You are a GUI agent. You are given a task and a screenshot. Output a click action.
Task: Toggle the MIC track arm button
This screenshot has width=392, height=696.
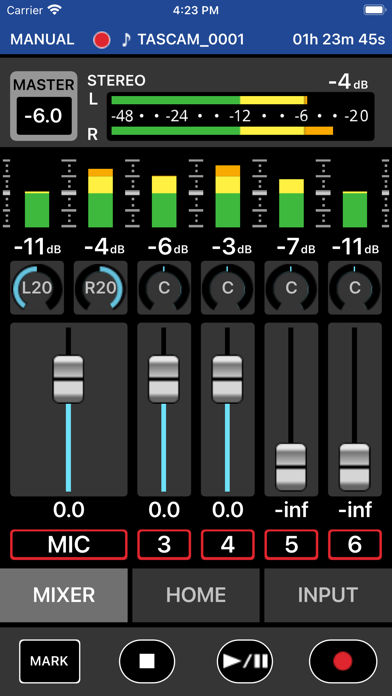pos(69,544)
